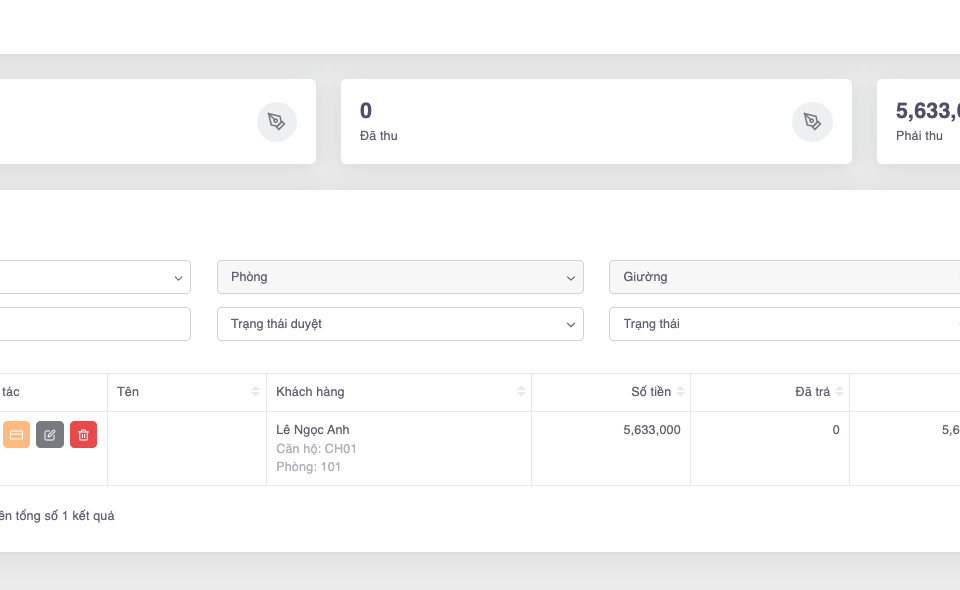
Task: Click the sort arrows in the Đã trả header
Action: [x=839, y=392]
